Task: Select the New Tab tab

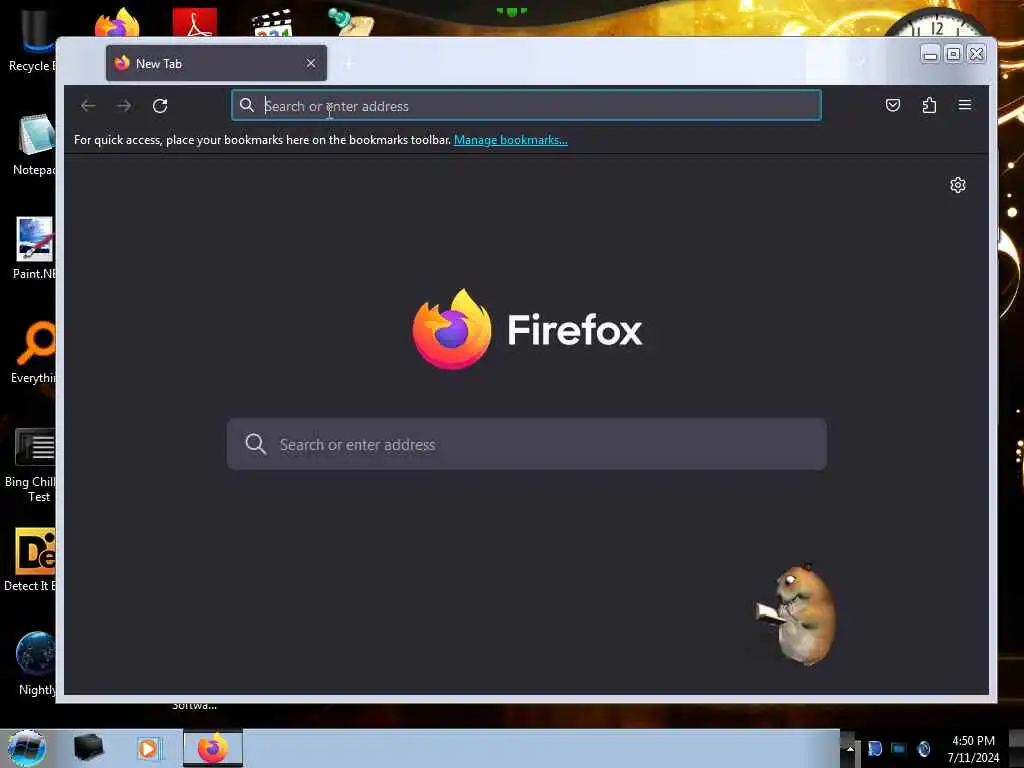Action: [216, 63]
